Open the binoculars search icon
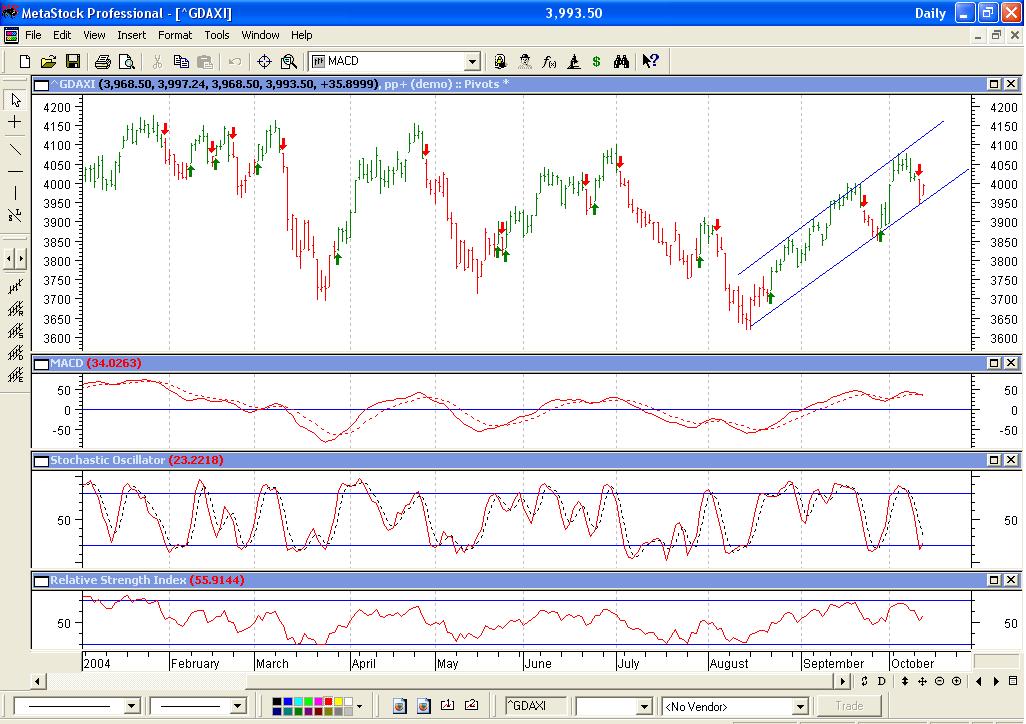Viewport: 1026px width, 724px height. tap(621, 62)
